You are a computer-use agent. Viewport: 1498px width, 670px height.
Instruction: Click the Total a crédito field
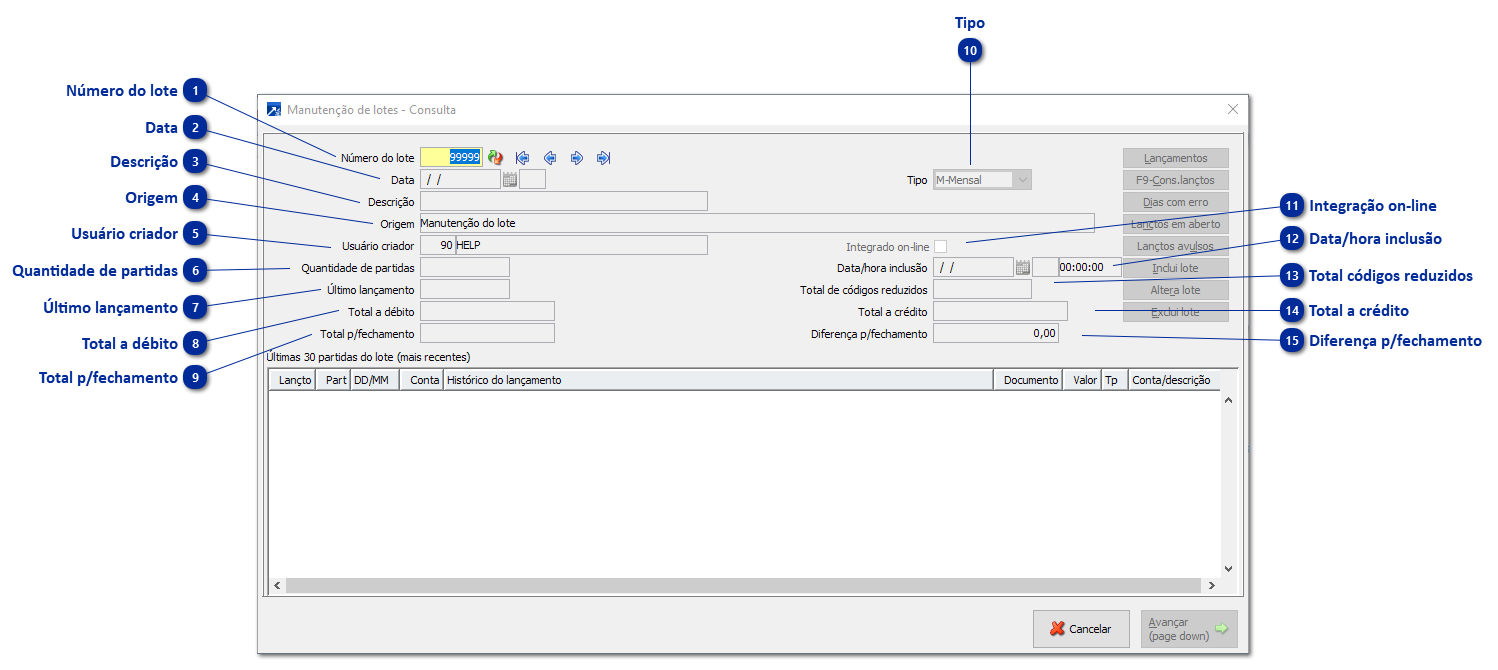tap(1000, 311)
